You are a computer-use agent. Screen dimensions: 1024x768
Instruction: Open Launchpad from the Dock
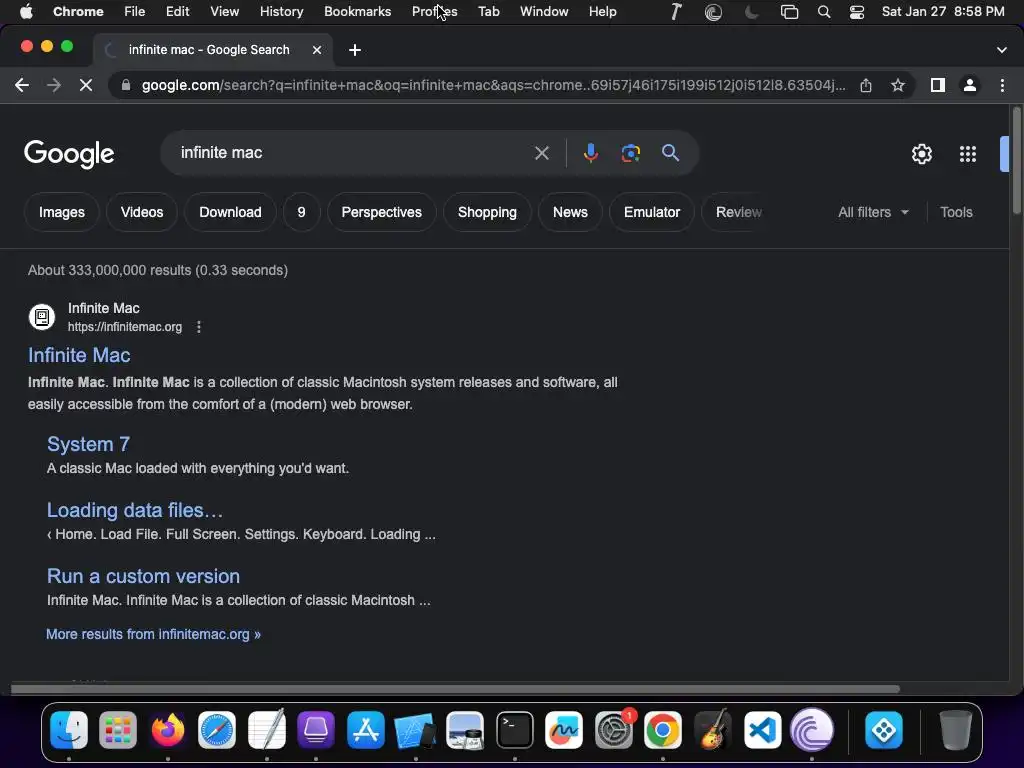(x=118, y=729)
